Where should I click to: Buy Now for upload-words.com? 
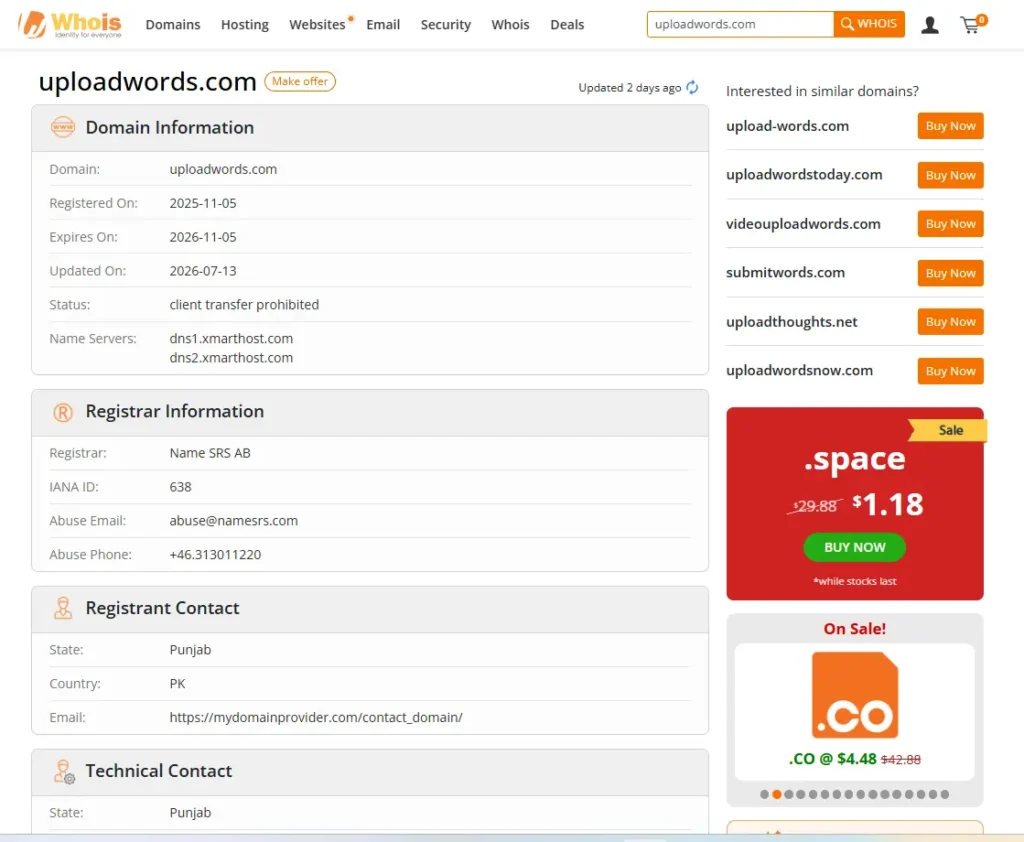pyautogui.click(x=950, y=126)
